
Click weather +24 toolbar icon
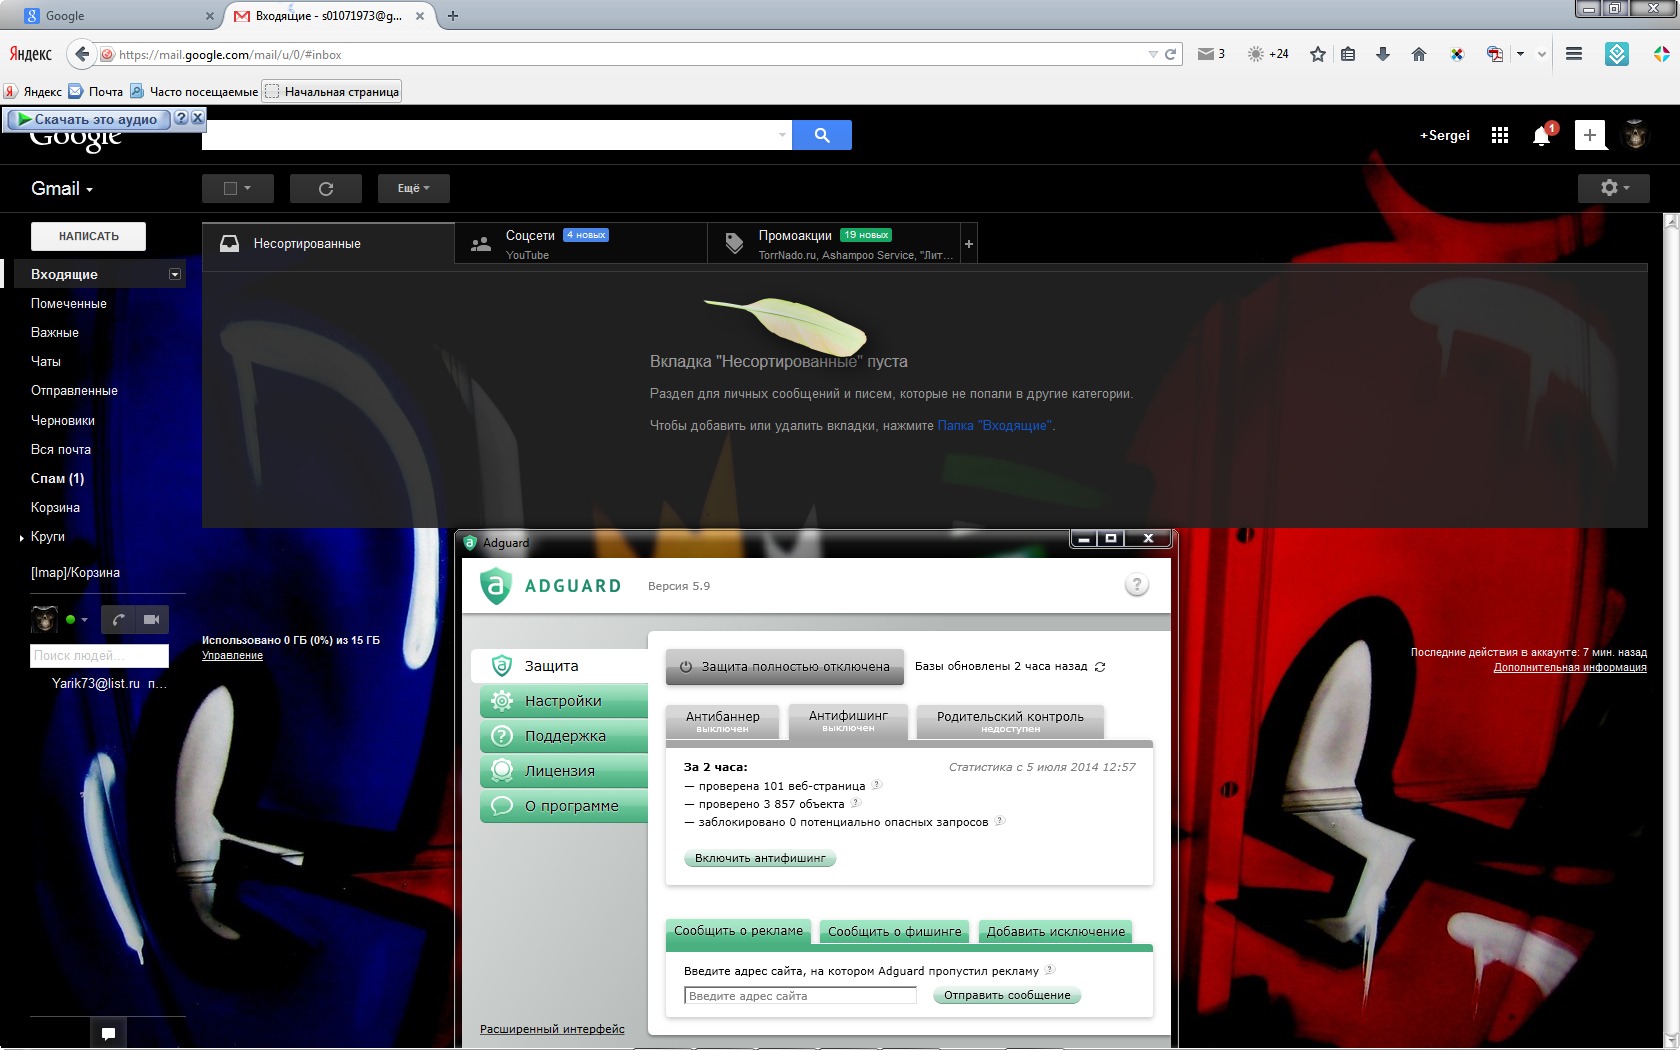pos(1268,54)
